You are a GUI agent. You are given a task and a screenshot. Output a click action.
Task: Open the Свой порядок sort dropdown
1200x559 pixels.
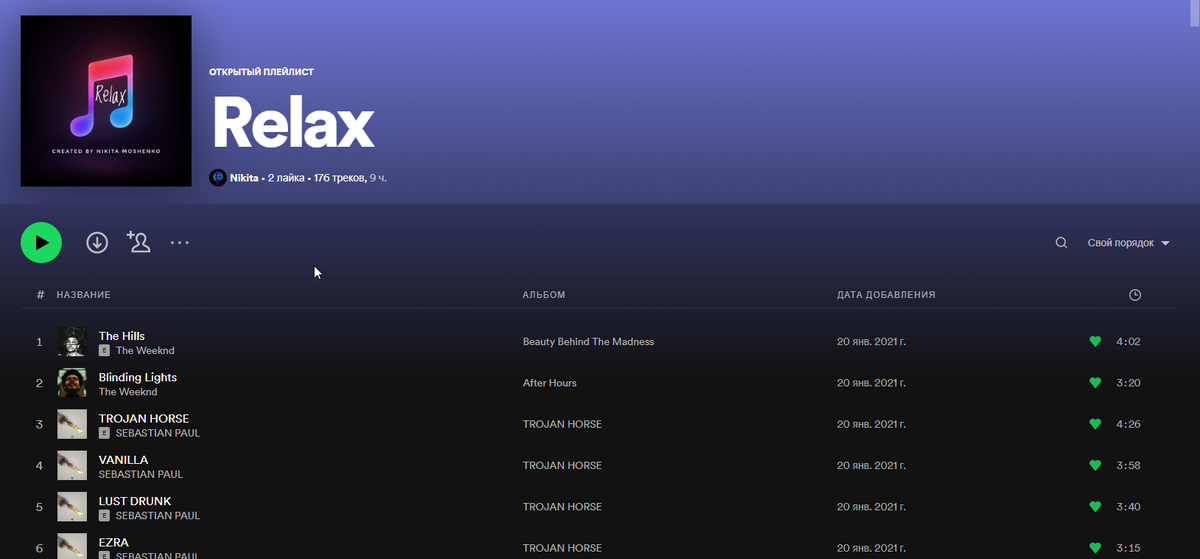pyautogui.click(x=1128, y=243)
